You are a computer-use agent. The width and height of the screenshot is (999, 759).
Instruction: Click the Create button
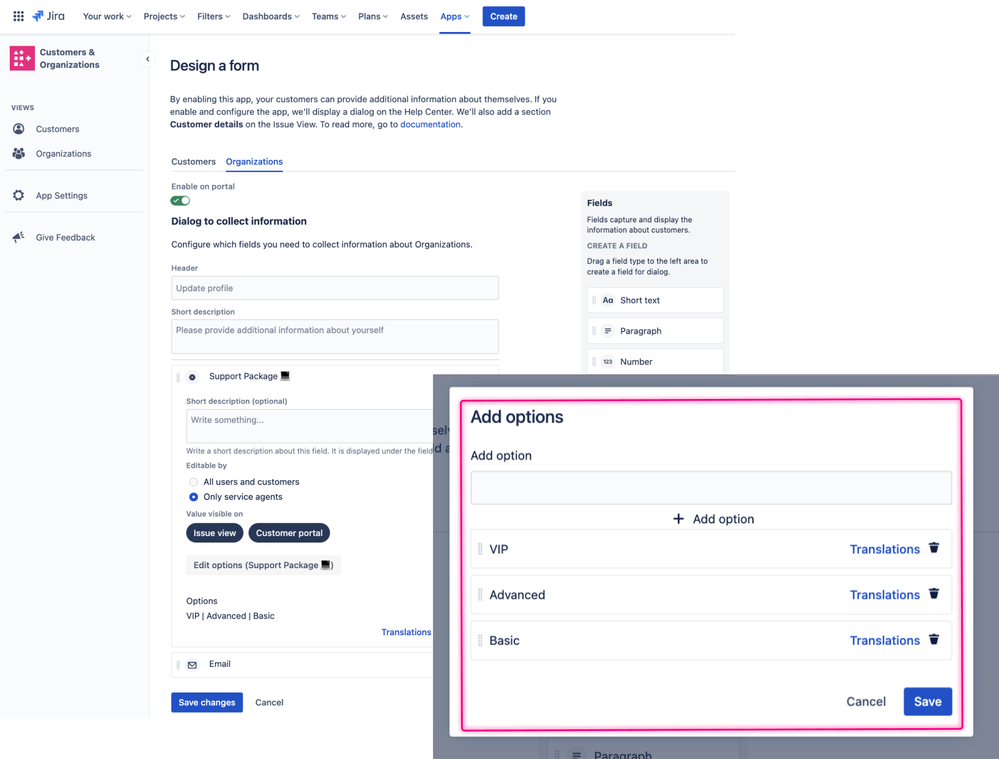[x=503, y=17]
